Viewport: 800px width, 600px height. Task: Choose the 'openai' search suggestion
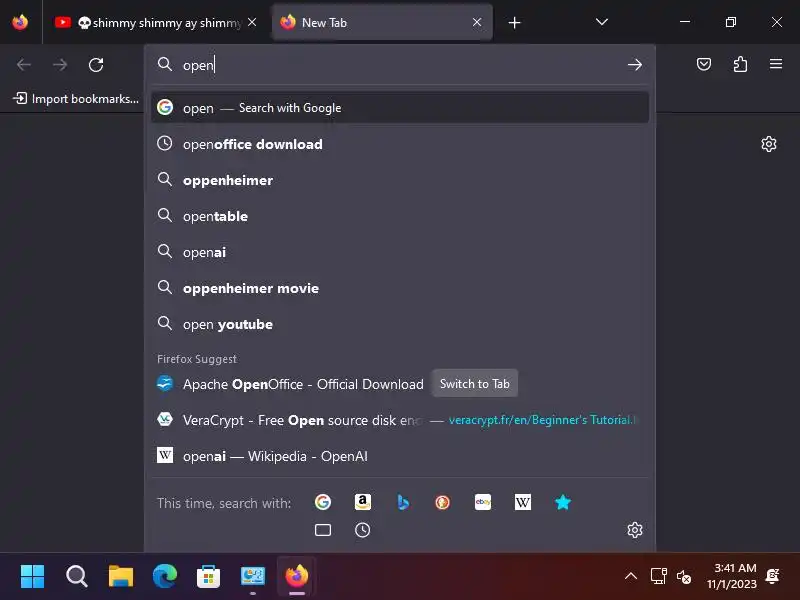pos(400,252)
